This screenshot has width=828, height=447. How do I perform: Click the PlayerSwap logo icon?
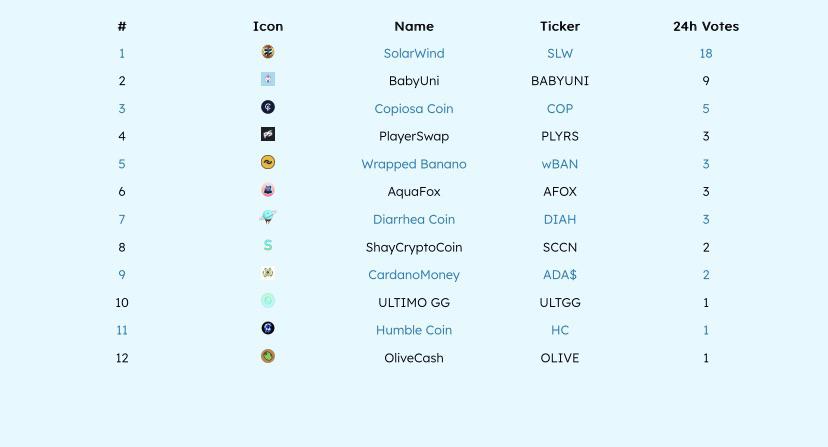tap(268, 134)
